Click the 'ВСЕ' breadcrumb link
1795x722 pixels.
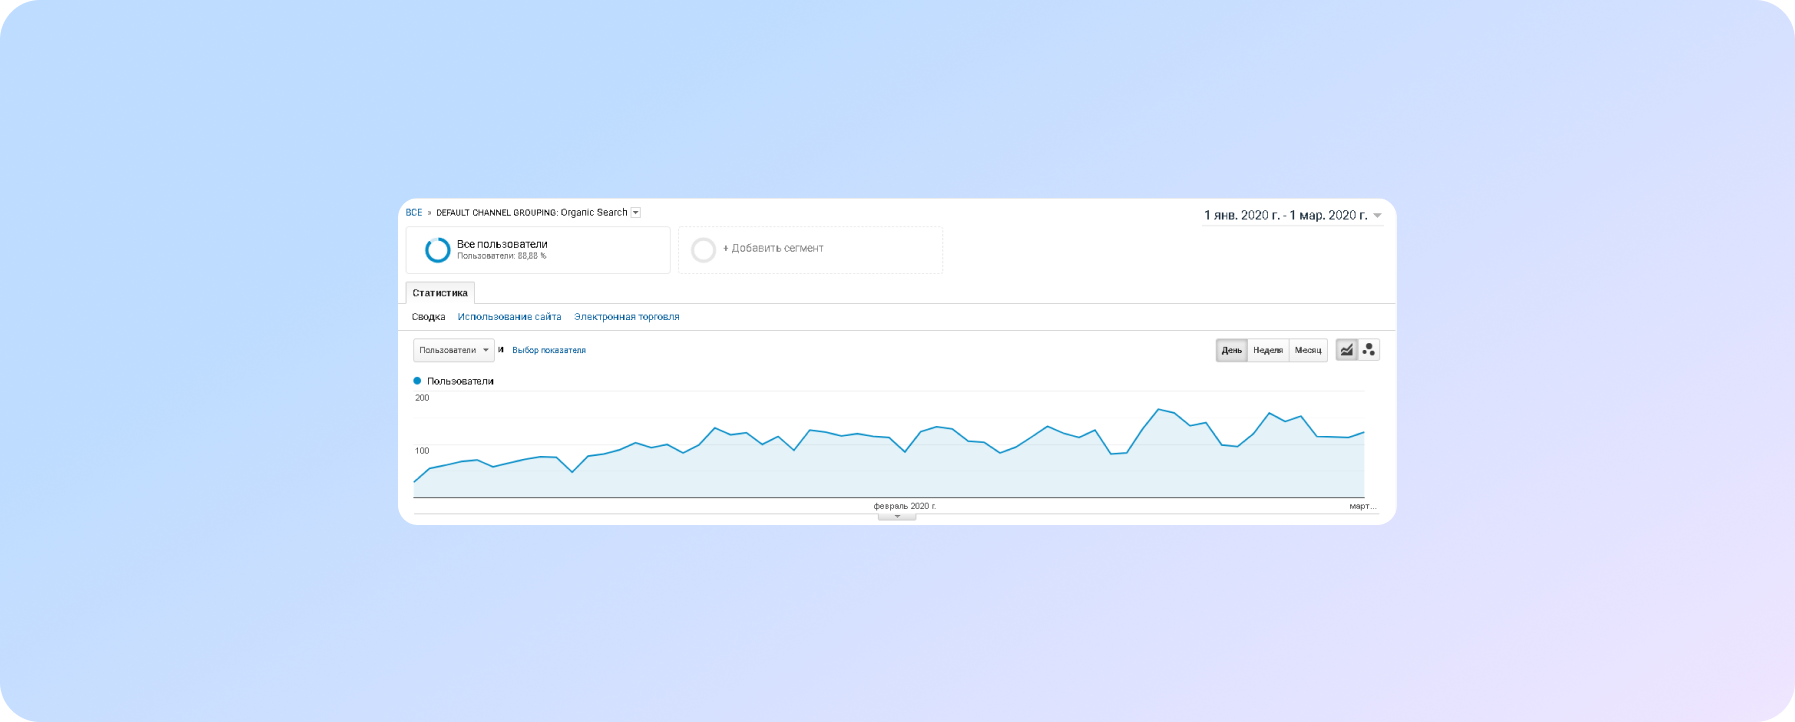click(x=414, y=212)
